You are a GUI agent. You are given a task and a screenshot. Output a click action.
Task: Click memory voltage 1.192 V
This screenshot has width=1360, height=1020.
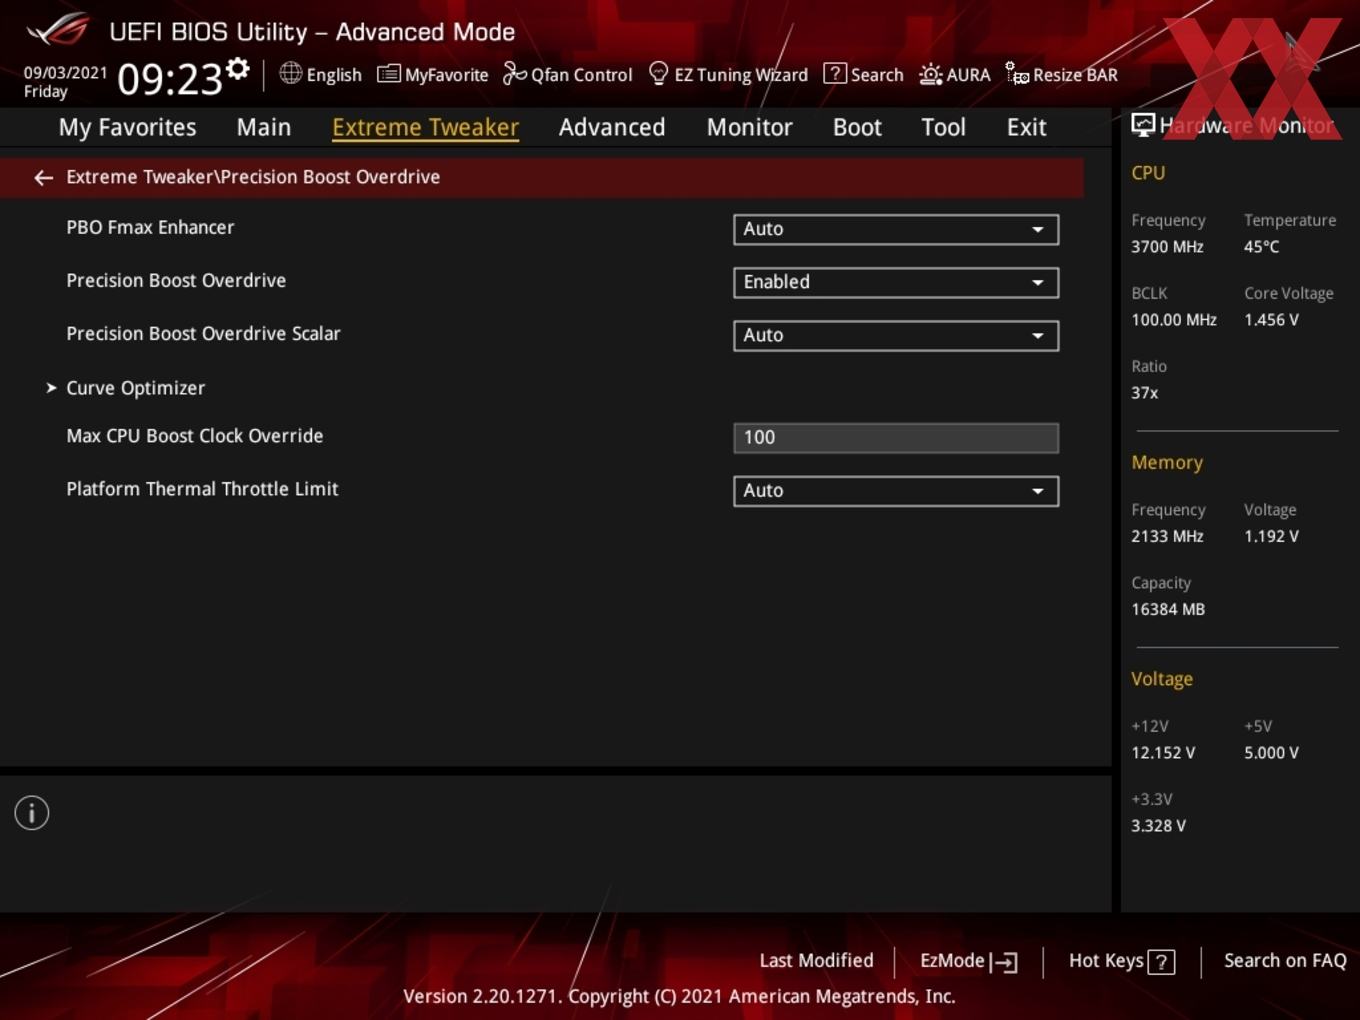[1271, 536]
